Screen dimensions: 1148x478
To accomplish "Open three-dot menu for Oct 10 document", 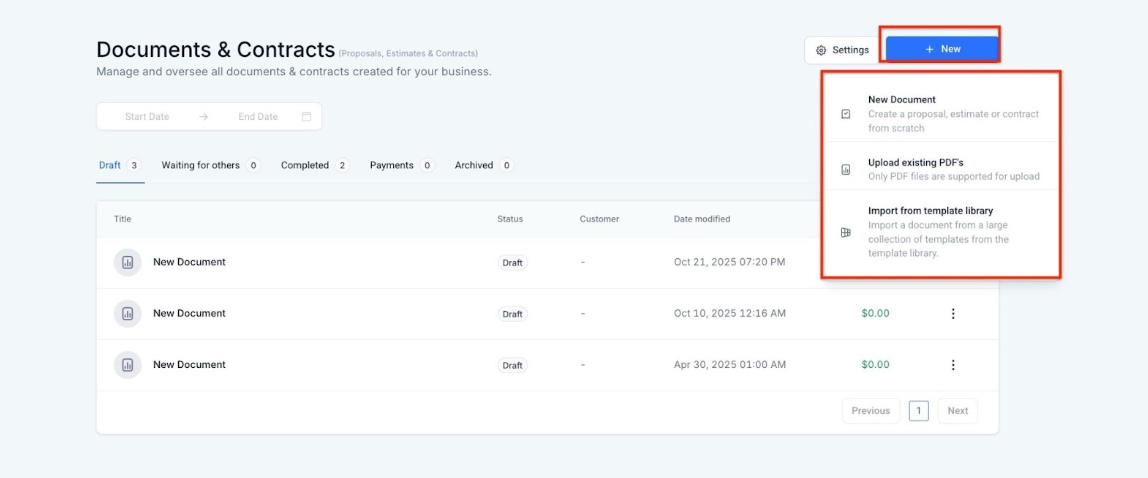I will (x=952, y=314).
